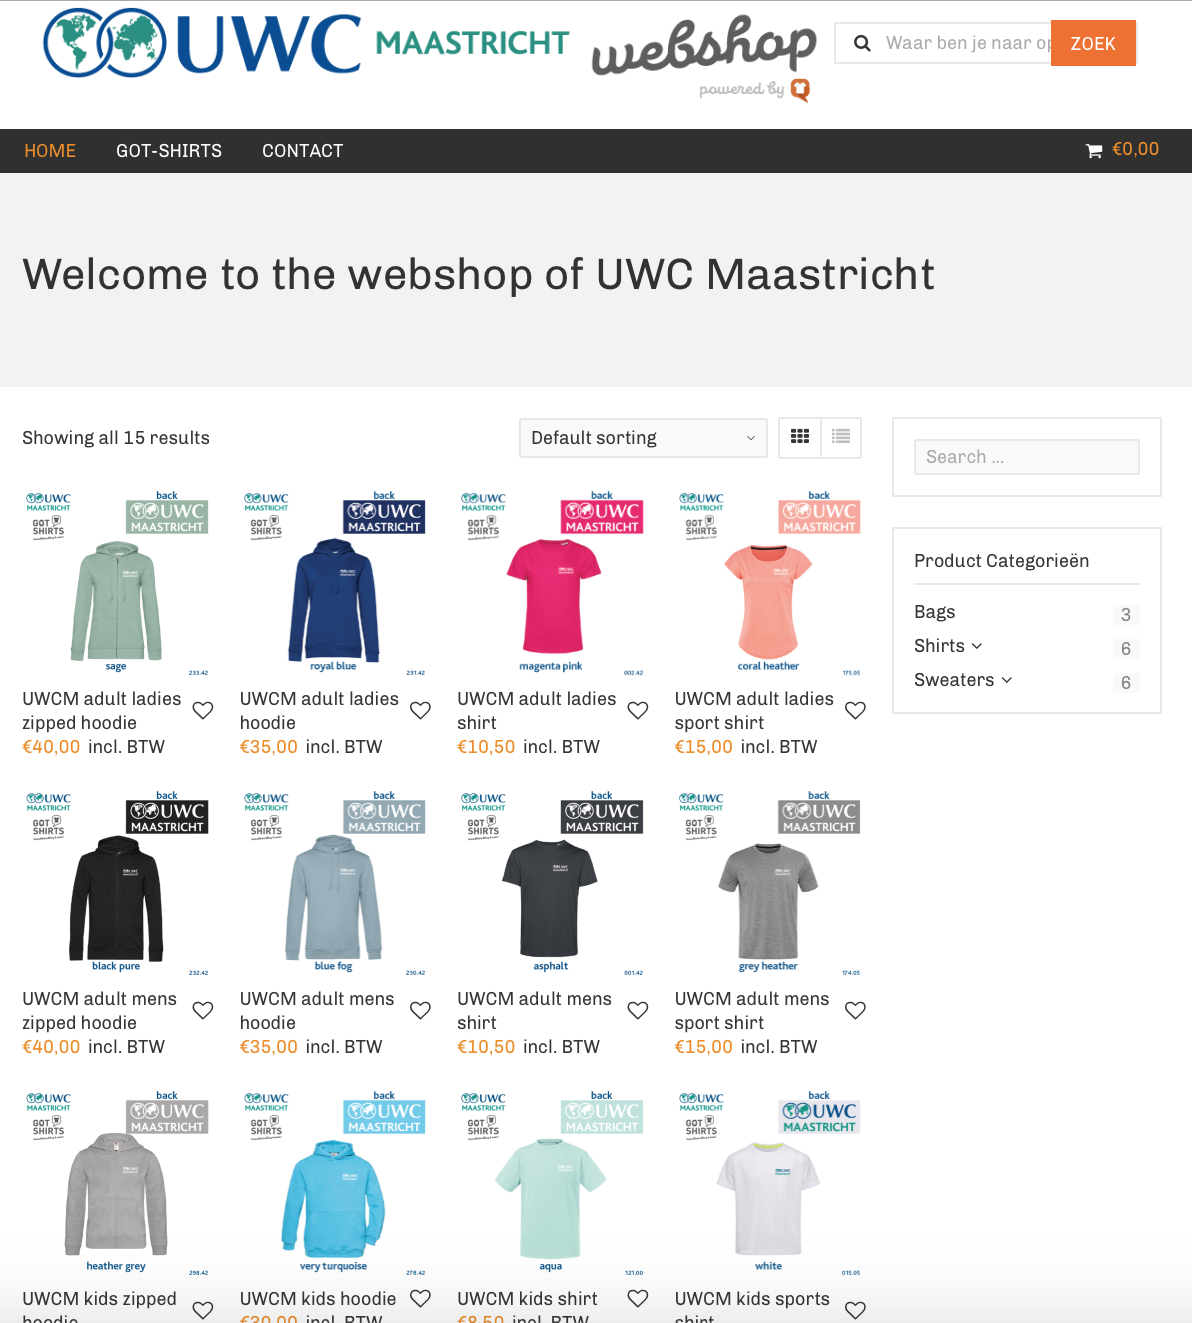Expand the Shirts category chevron
The width and height of the screenshot is (1192, 1323).
click(x=977, y=646)
